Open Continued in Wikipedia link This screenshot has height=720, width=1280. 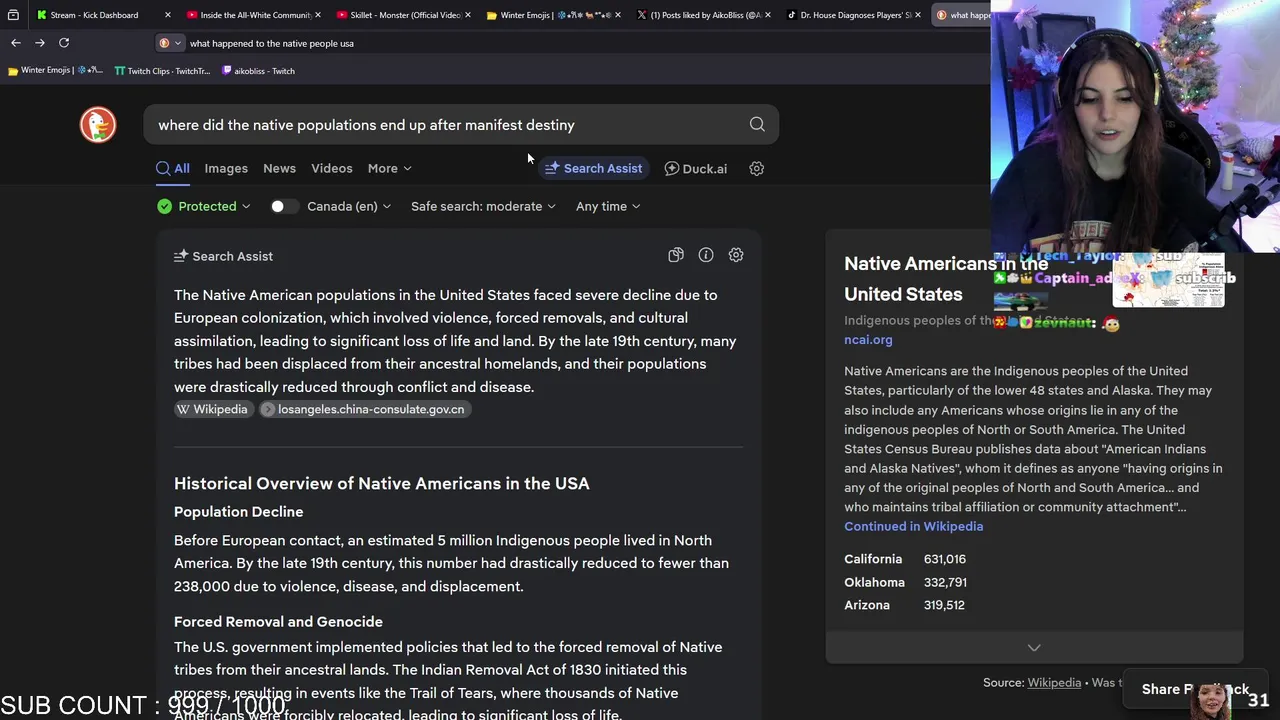(913, 527)
